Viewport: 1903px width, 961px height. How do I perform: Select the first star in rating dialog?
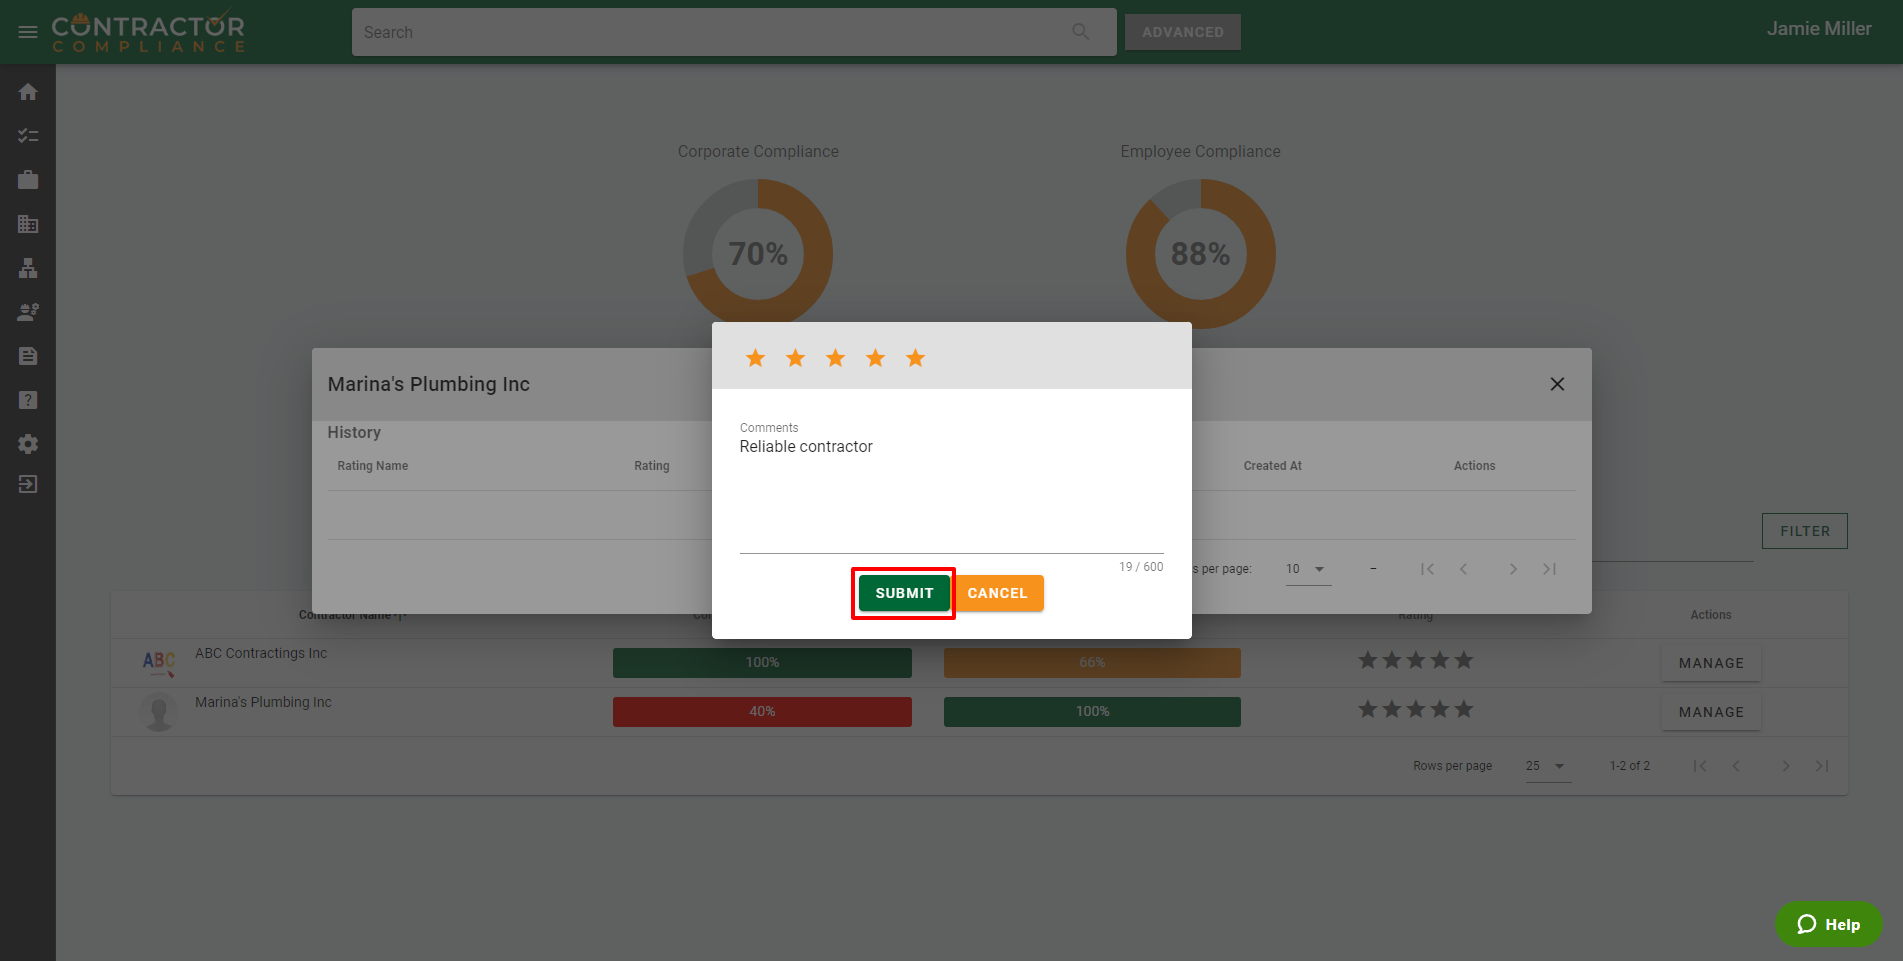[755, 358]
